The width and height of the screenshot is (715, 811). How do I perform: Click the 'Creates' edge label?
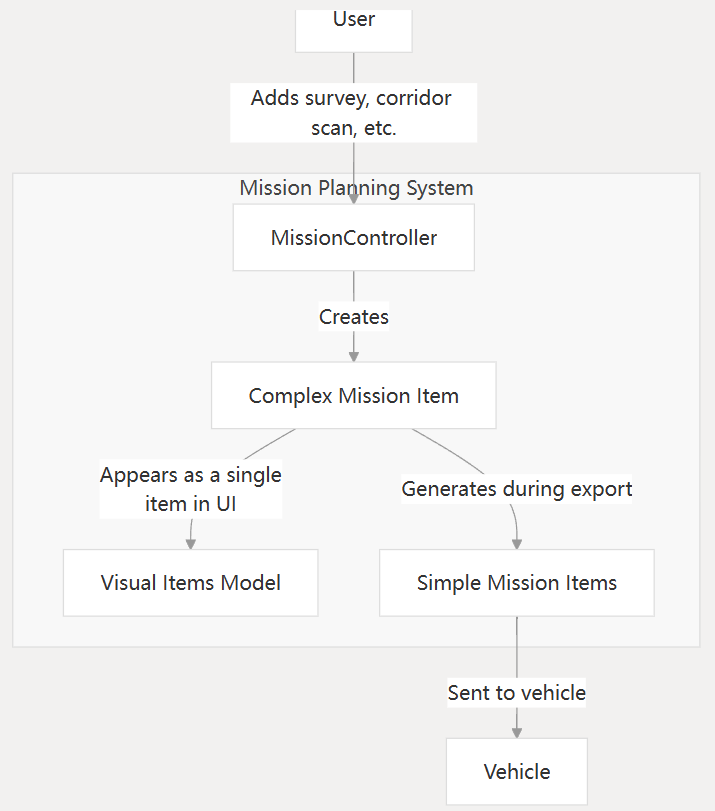coord(354,317)
